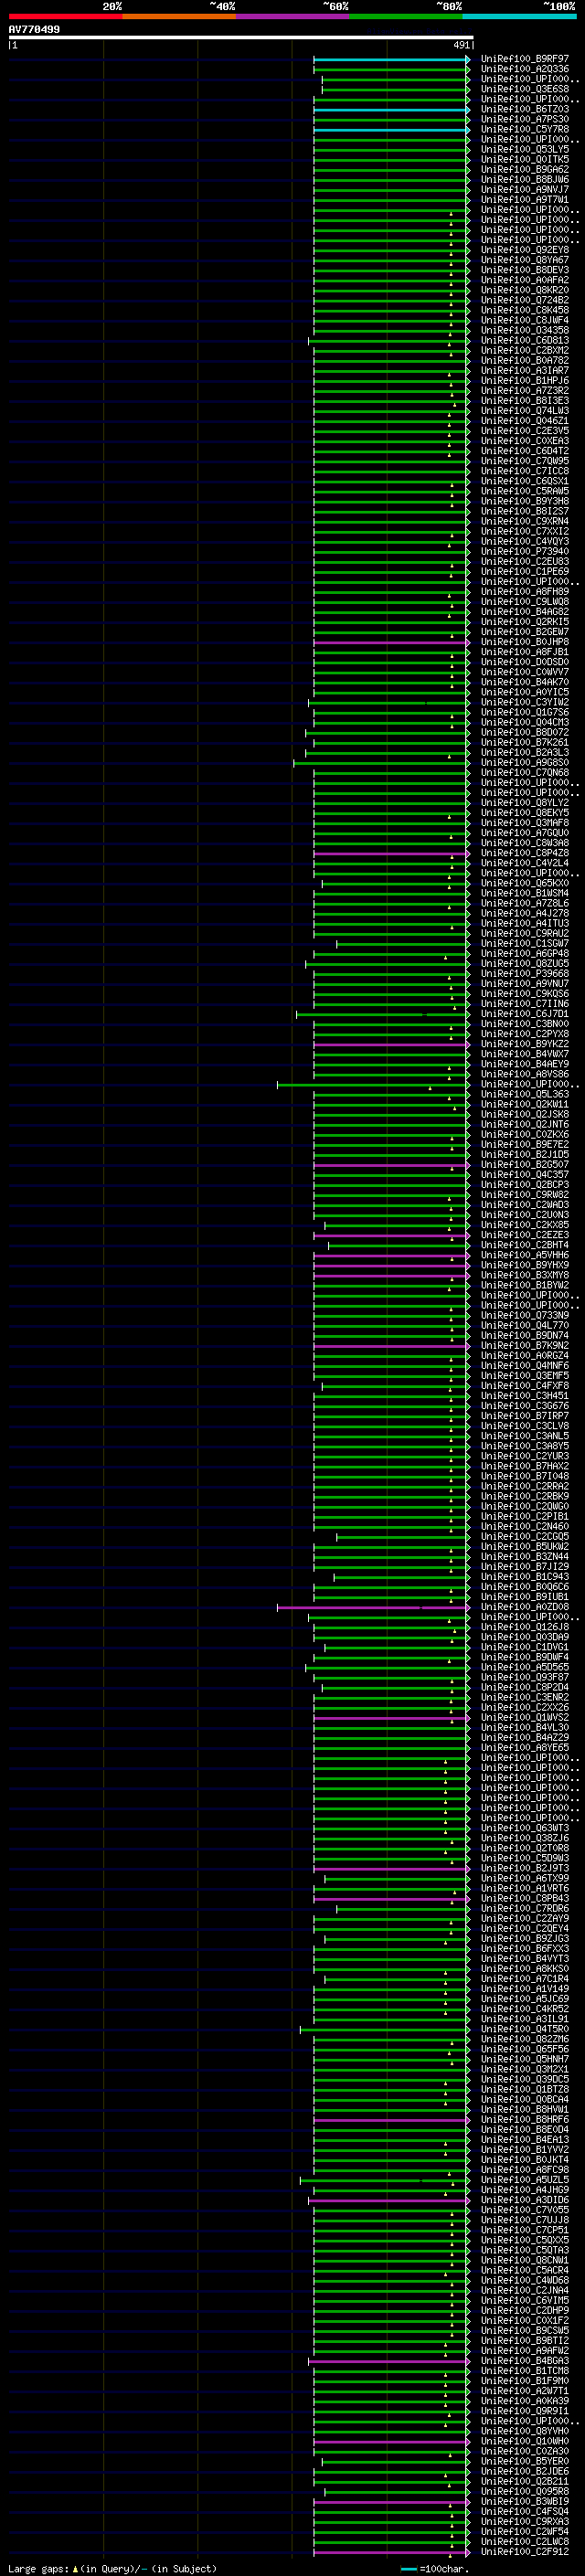Click the =100char. scale legend
The height and width of the screenshot is (2576, 585).
click(434, 2568)
